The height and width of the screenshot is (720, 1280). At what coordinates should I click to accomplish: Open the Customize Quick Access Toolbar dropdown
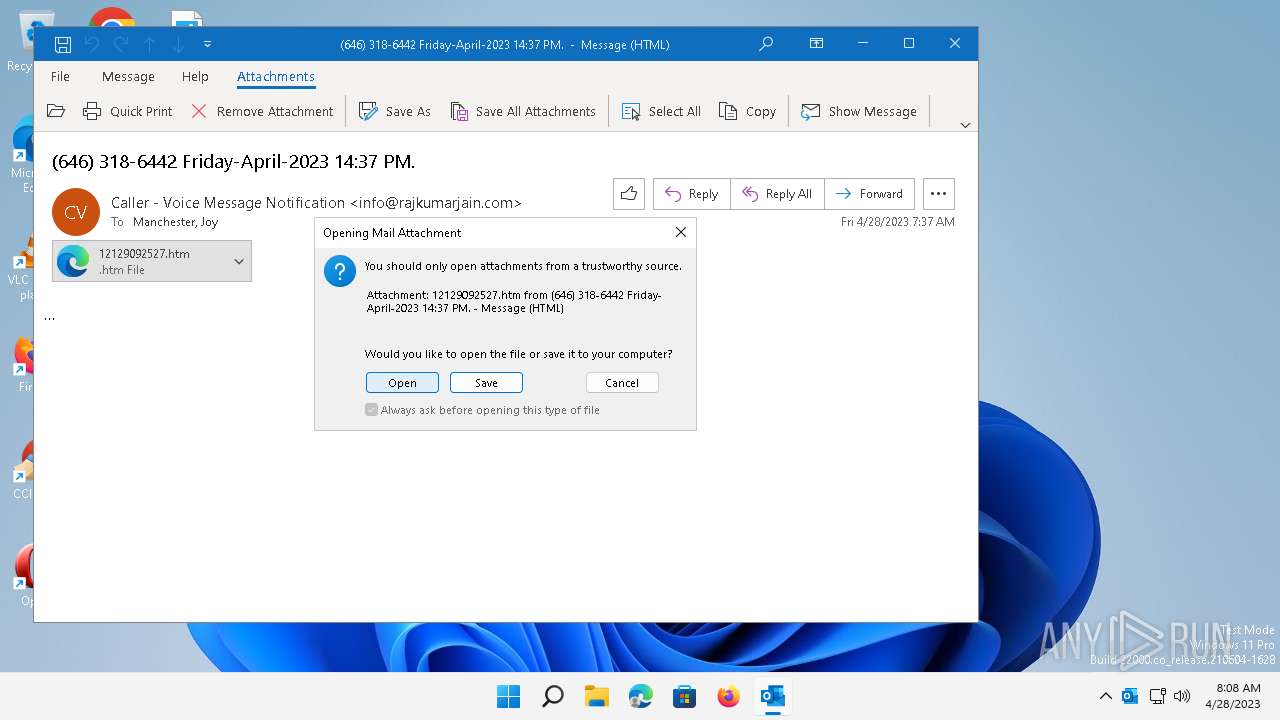click(x=207, y=44)
